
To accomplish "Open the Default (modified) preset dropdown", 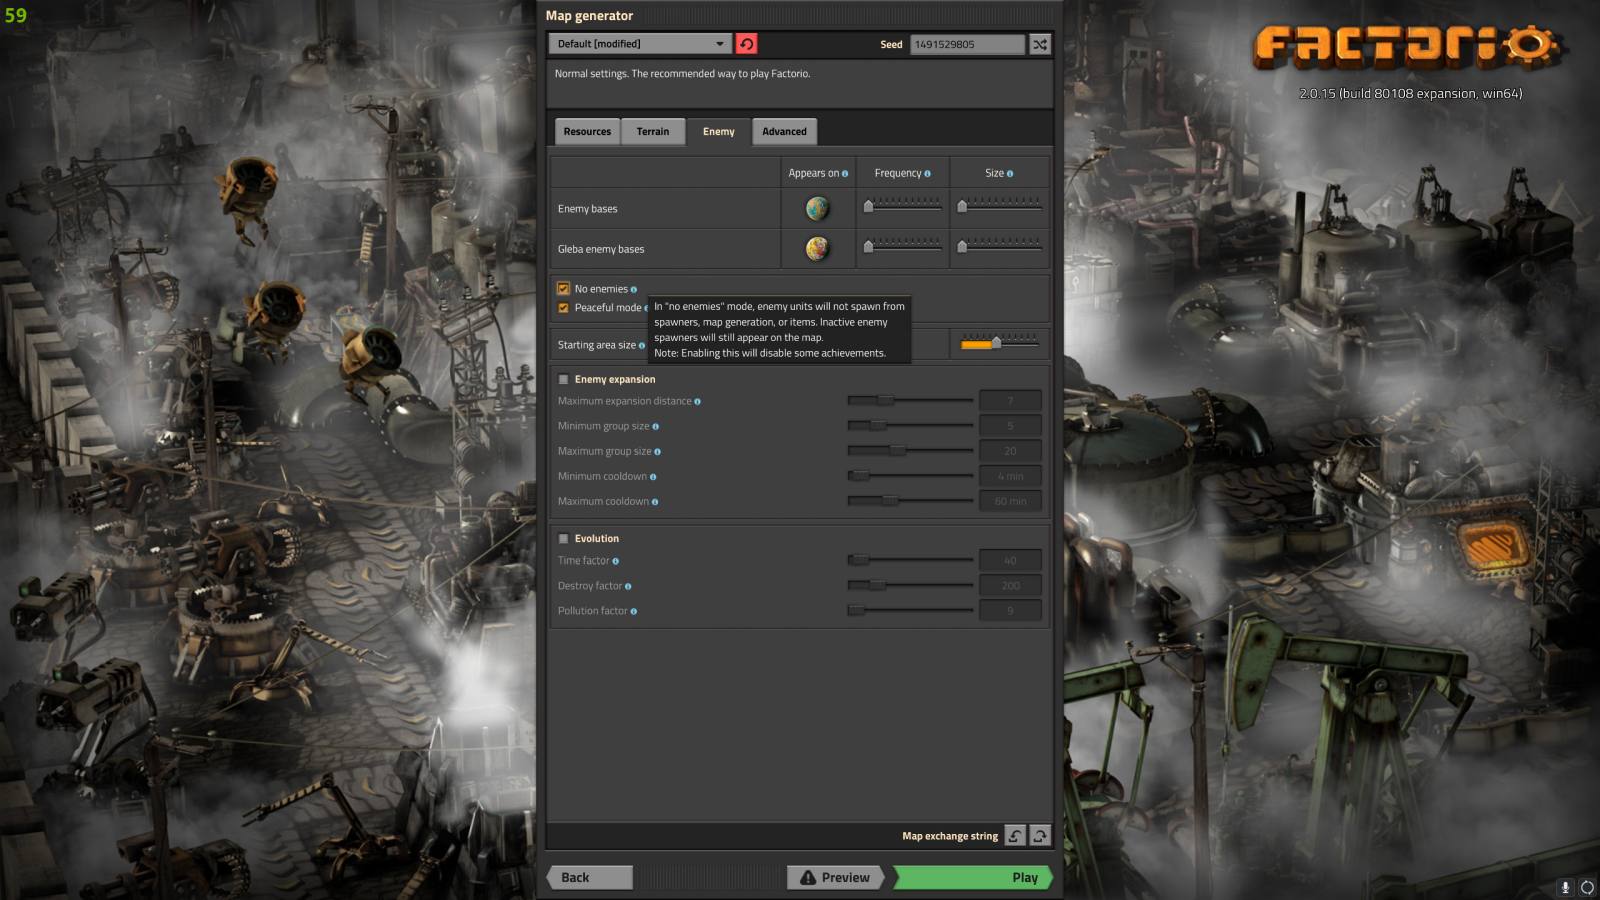I will [x=640, y=44].
